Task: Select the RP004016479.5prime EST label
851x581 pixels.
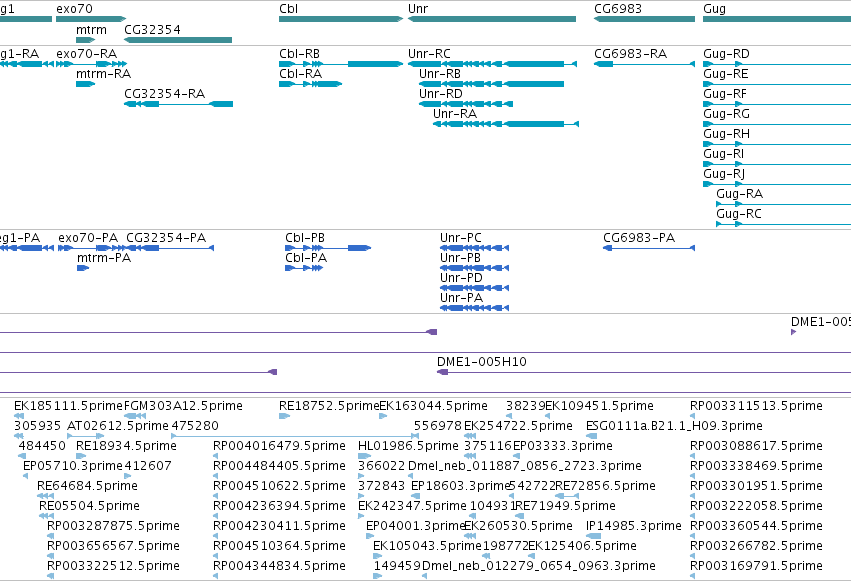Action: pyautogui.click(x=279, y=446)
